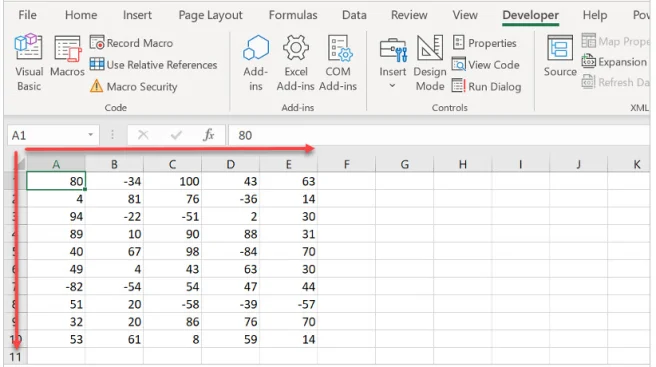Open the Visual Basic editor
Screen dimensions: 656x367
28,63
